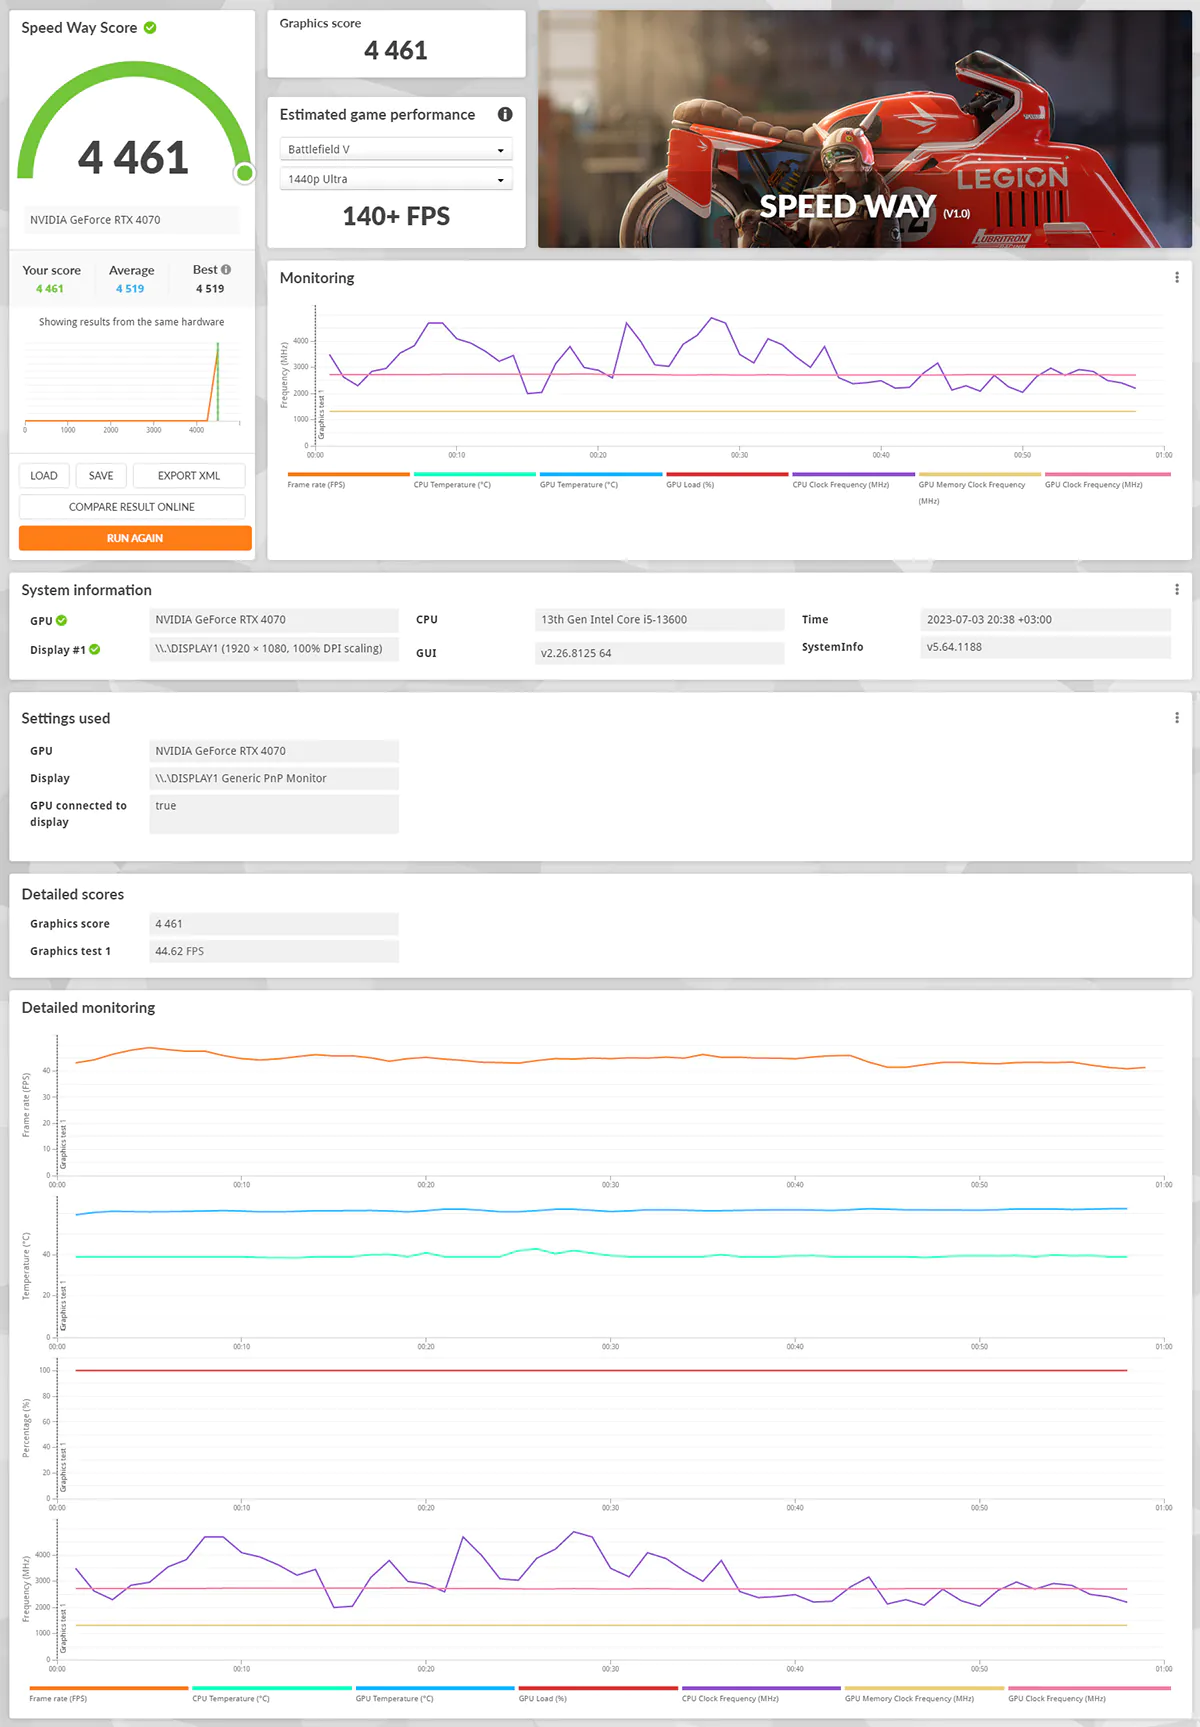Click the Detailed monitoring frame rate chart line
This screenshot has width=1200, height=1727.
click(x=610, y=1058)
